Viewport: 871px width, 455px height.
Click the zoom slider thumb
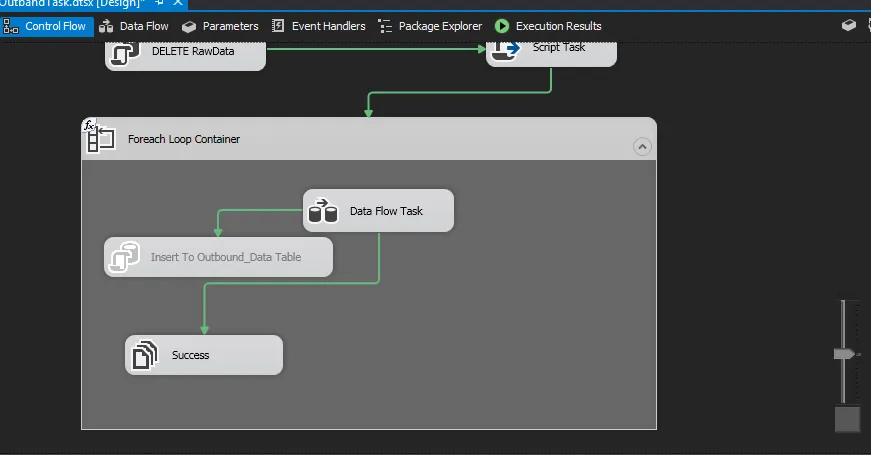[844, 354]
